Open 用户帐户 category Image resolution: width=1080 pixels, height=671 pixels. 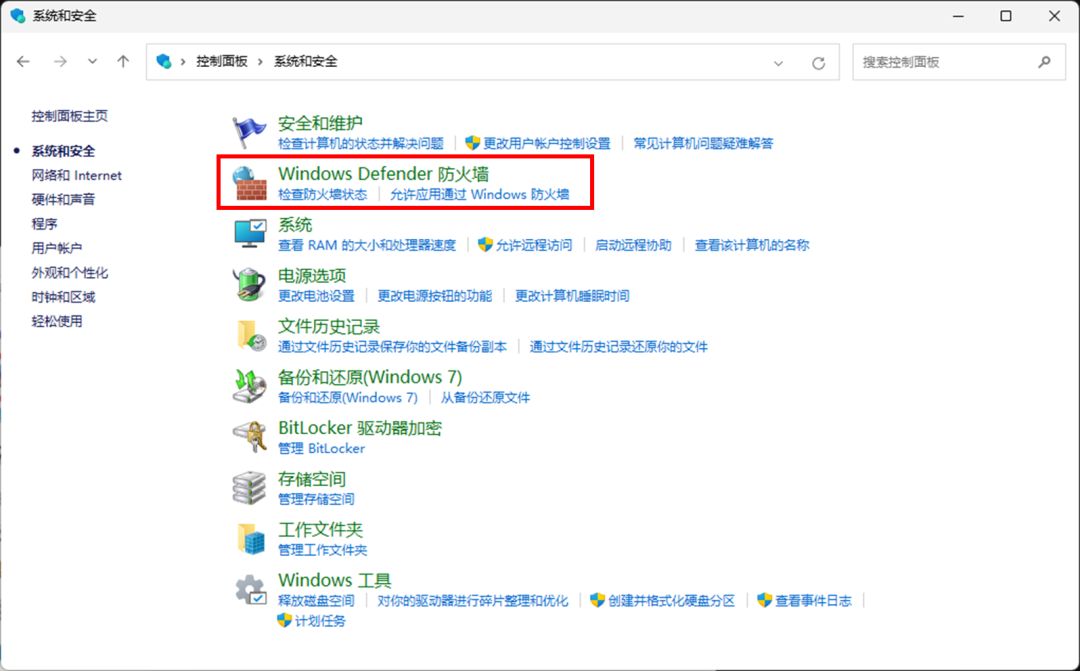(57, 248)
